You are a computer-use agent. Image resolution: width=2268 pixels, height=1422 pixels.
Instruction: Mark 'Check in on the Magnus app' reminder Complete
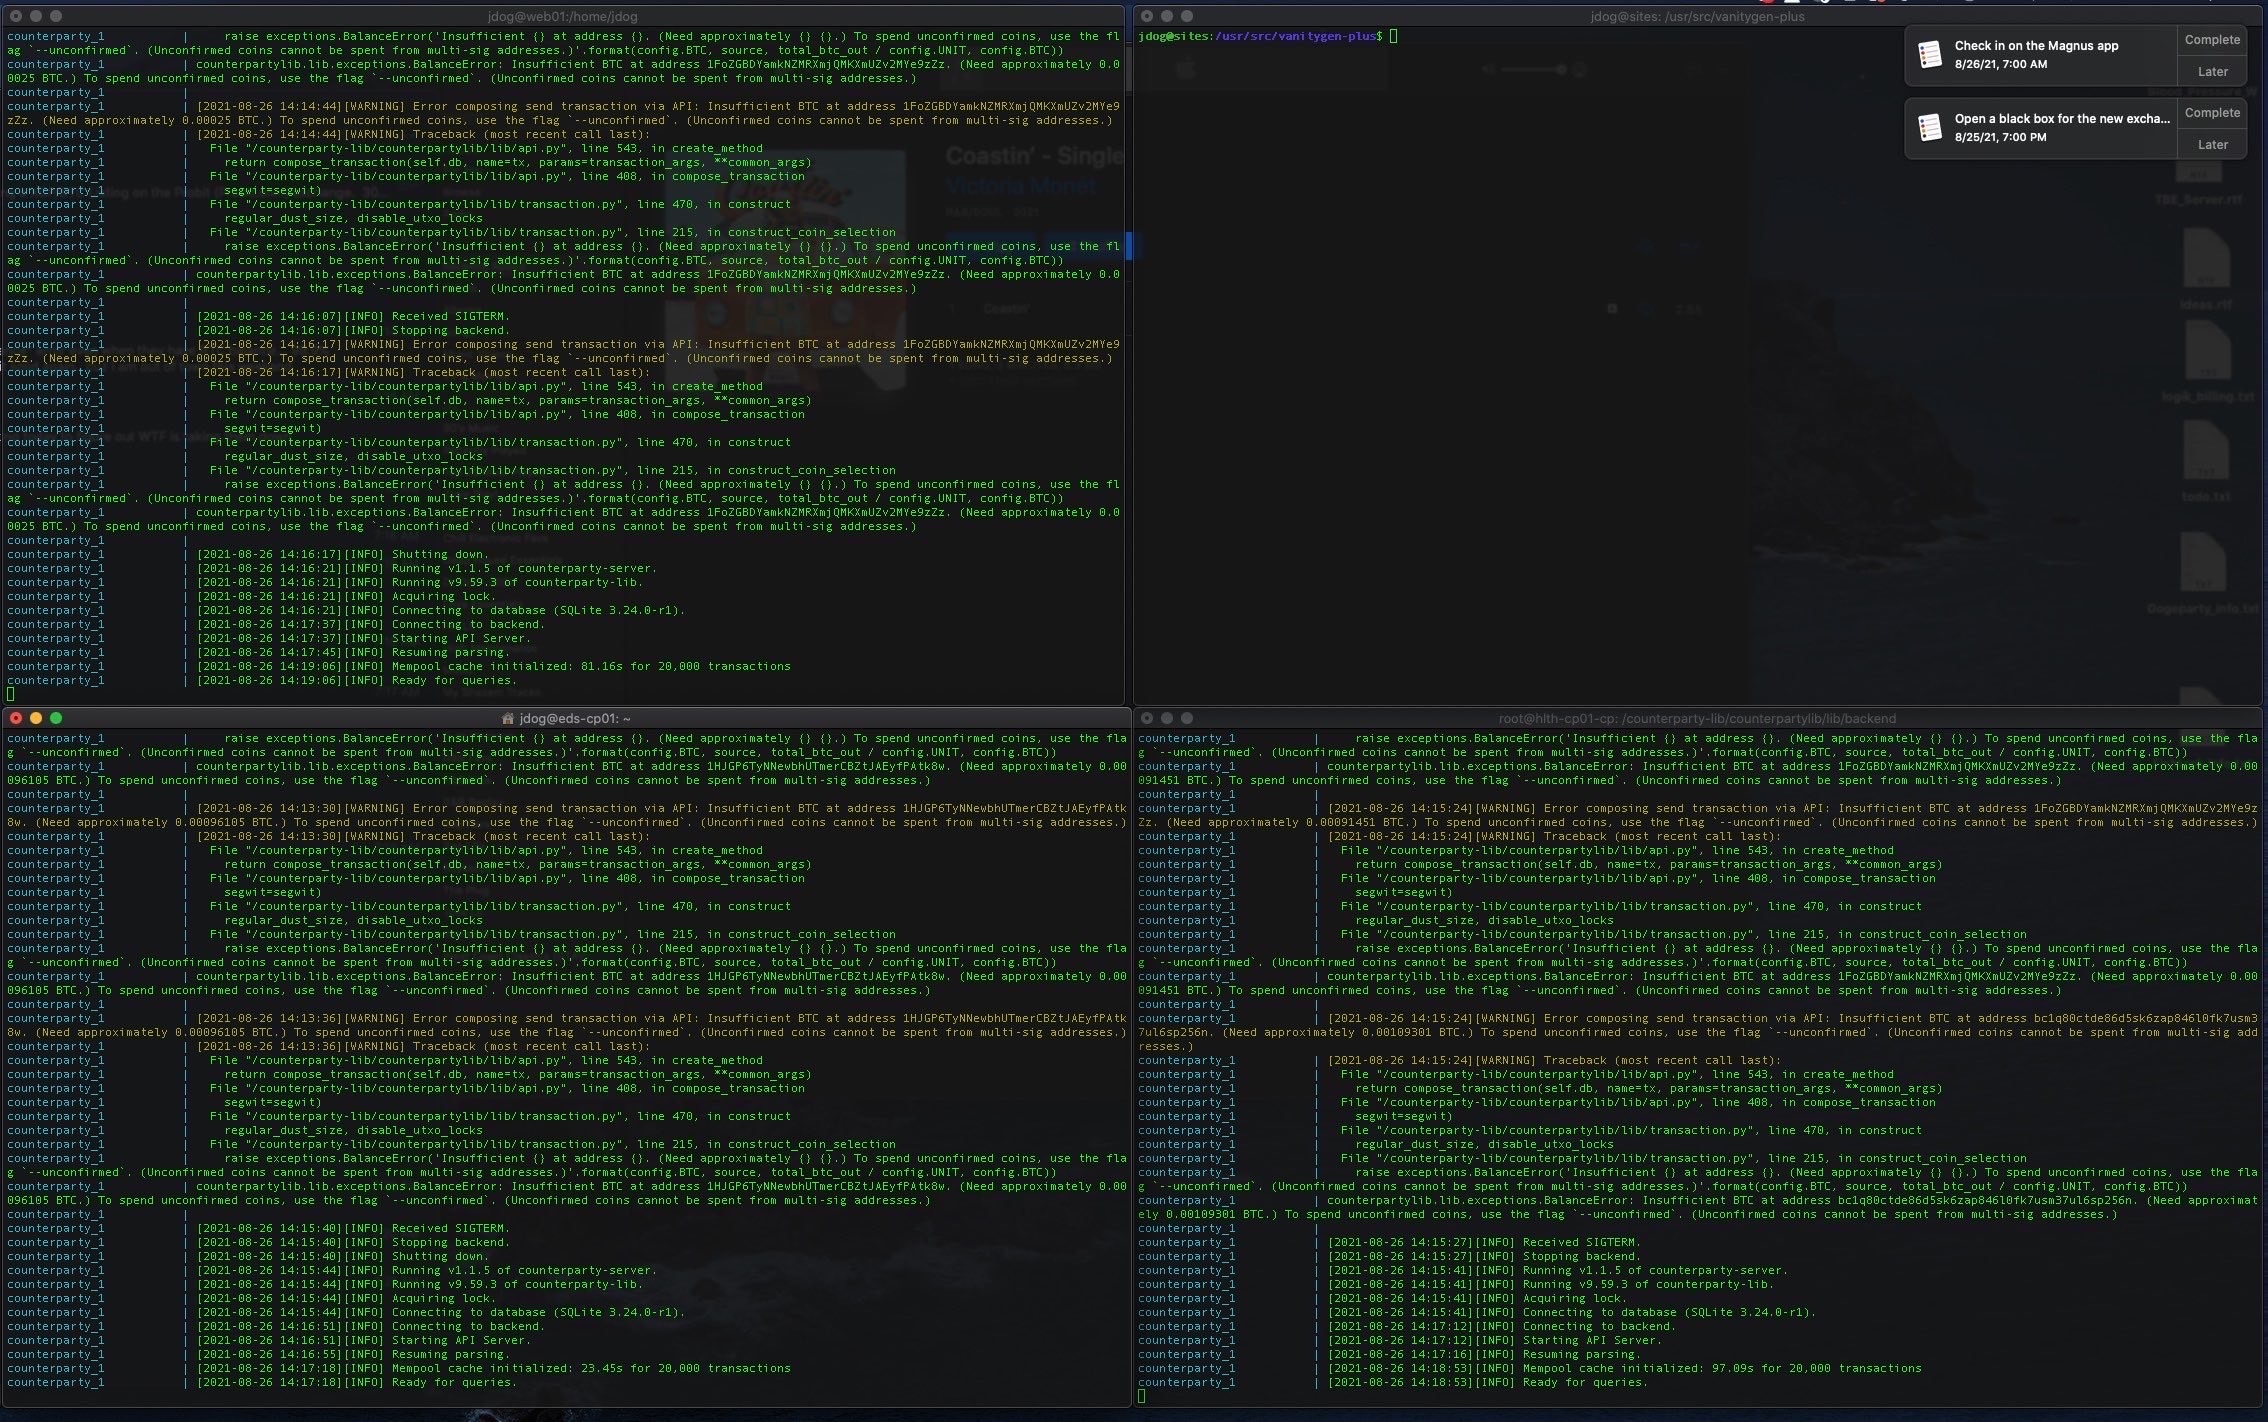coord(2212,40)
